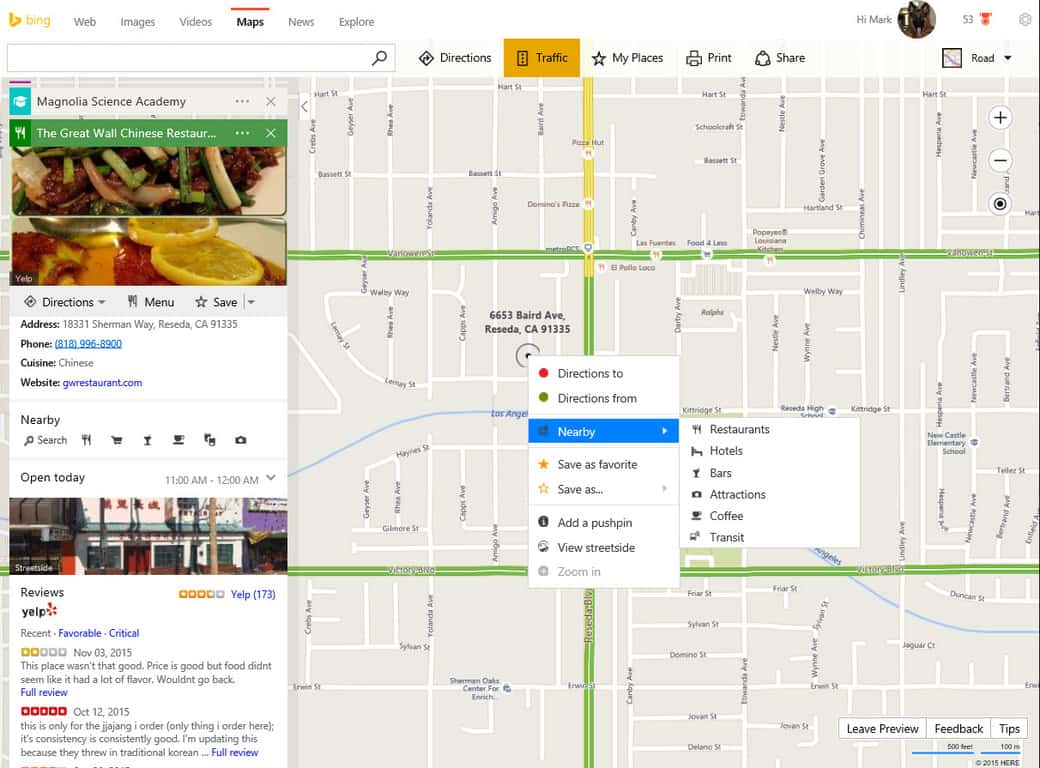The image size is (1040, 768).
Task: Open the restaurant Menu
Action: 151,302
